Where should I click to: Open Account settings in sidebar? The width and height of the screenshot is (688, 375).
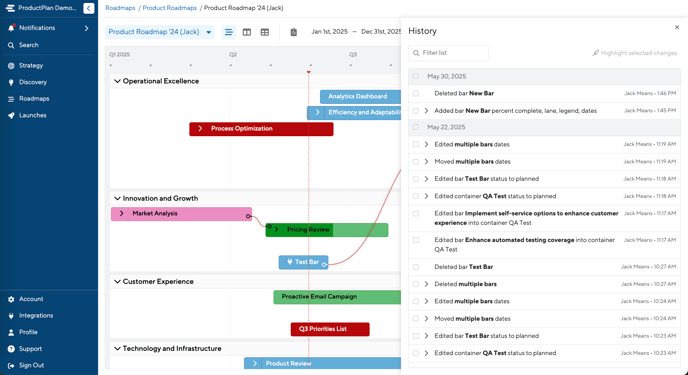pyautogui.click(x=31, y=299)
